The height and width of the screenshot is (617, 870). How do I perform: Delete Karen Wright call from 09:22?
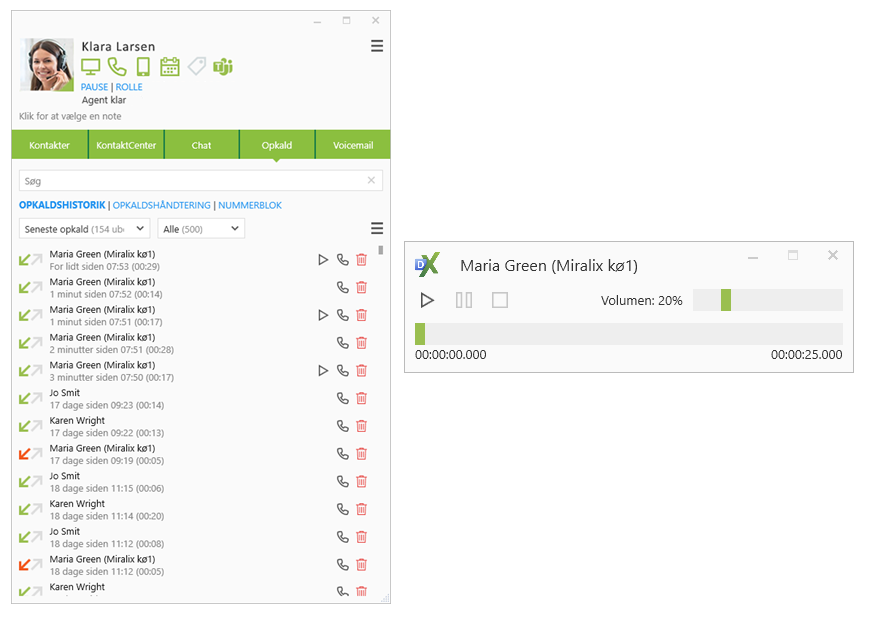coord(362,426)
